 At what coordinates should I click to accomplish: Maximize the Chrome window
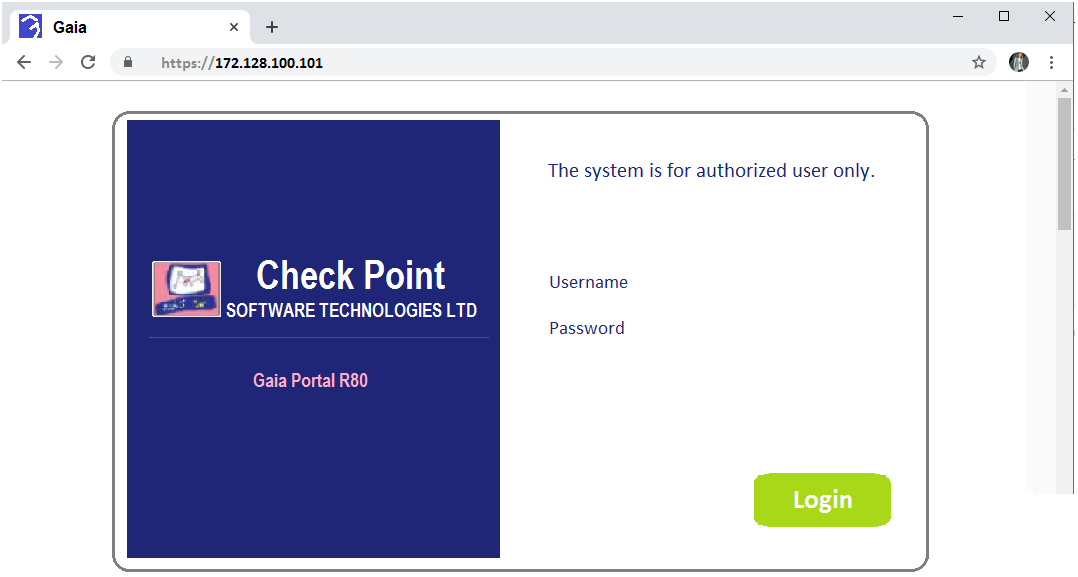pyautogui.click(x=1004, y=16)
